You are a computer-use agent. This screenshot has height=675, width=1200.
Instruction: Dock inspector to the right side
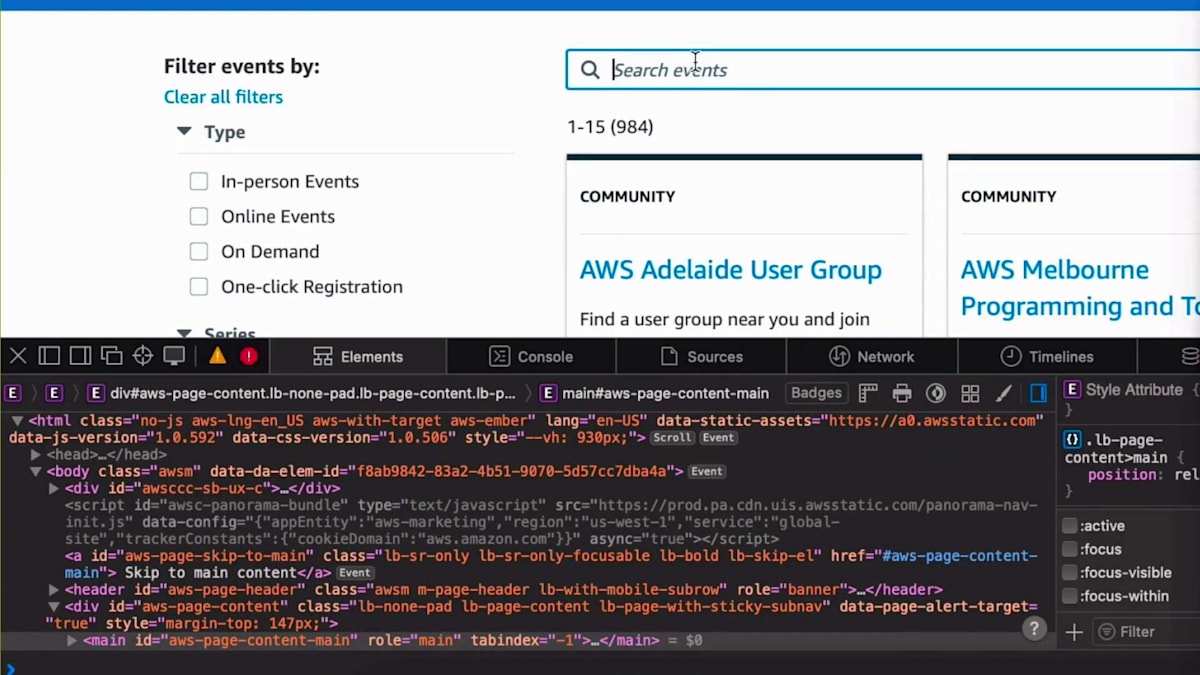click(x=80, y=356)
